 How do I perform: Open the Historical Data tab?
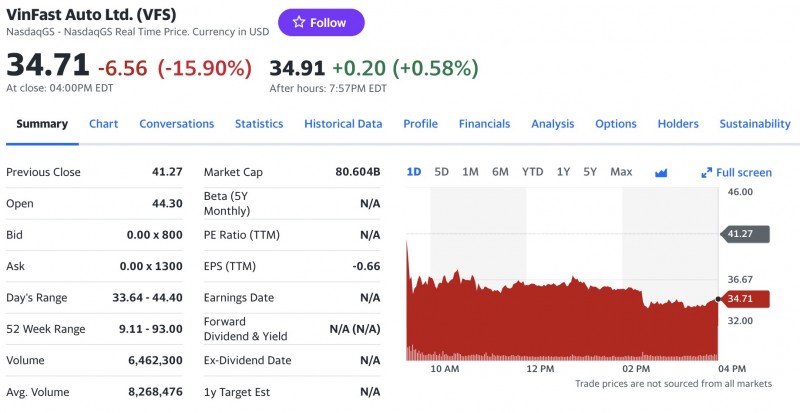click(343, 124)
